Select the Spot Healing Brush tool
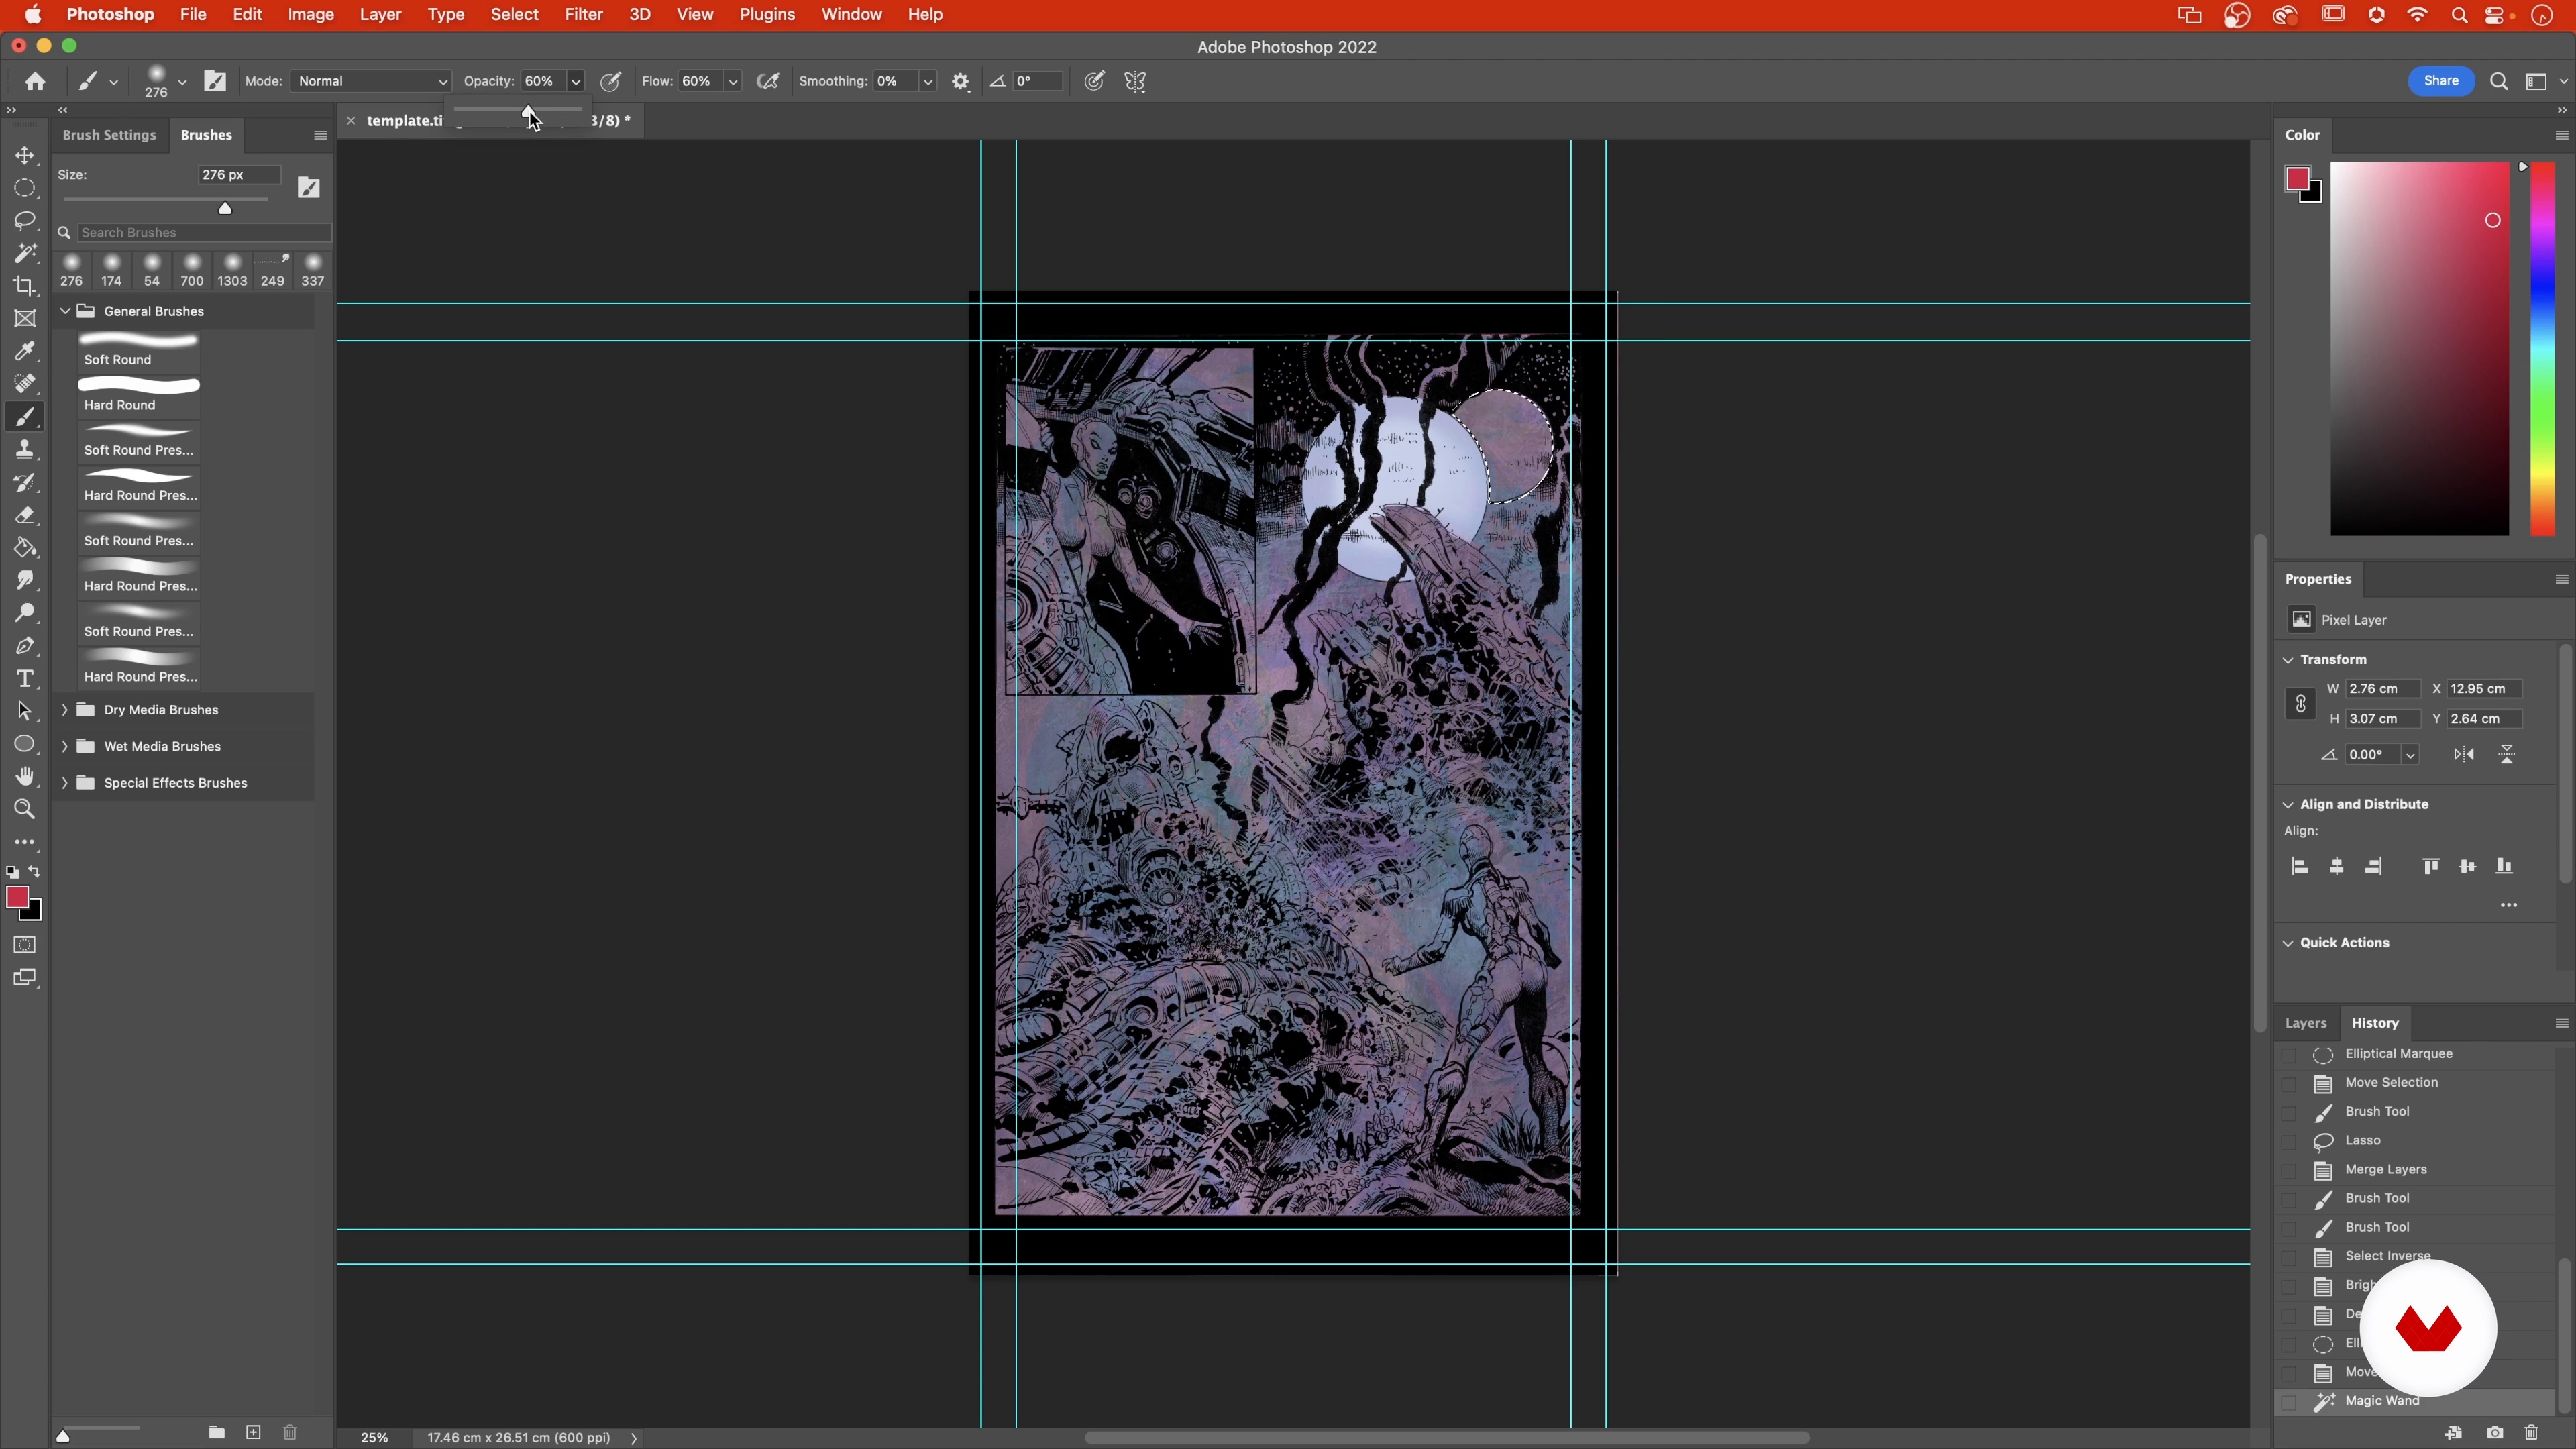Viewport: 2576px width, 1449px height. [x=25, y=384]
